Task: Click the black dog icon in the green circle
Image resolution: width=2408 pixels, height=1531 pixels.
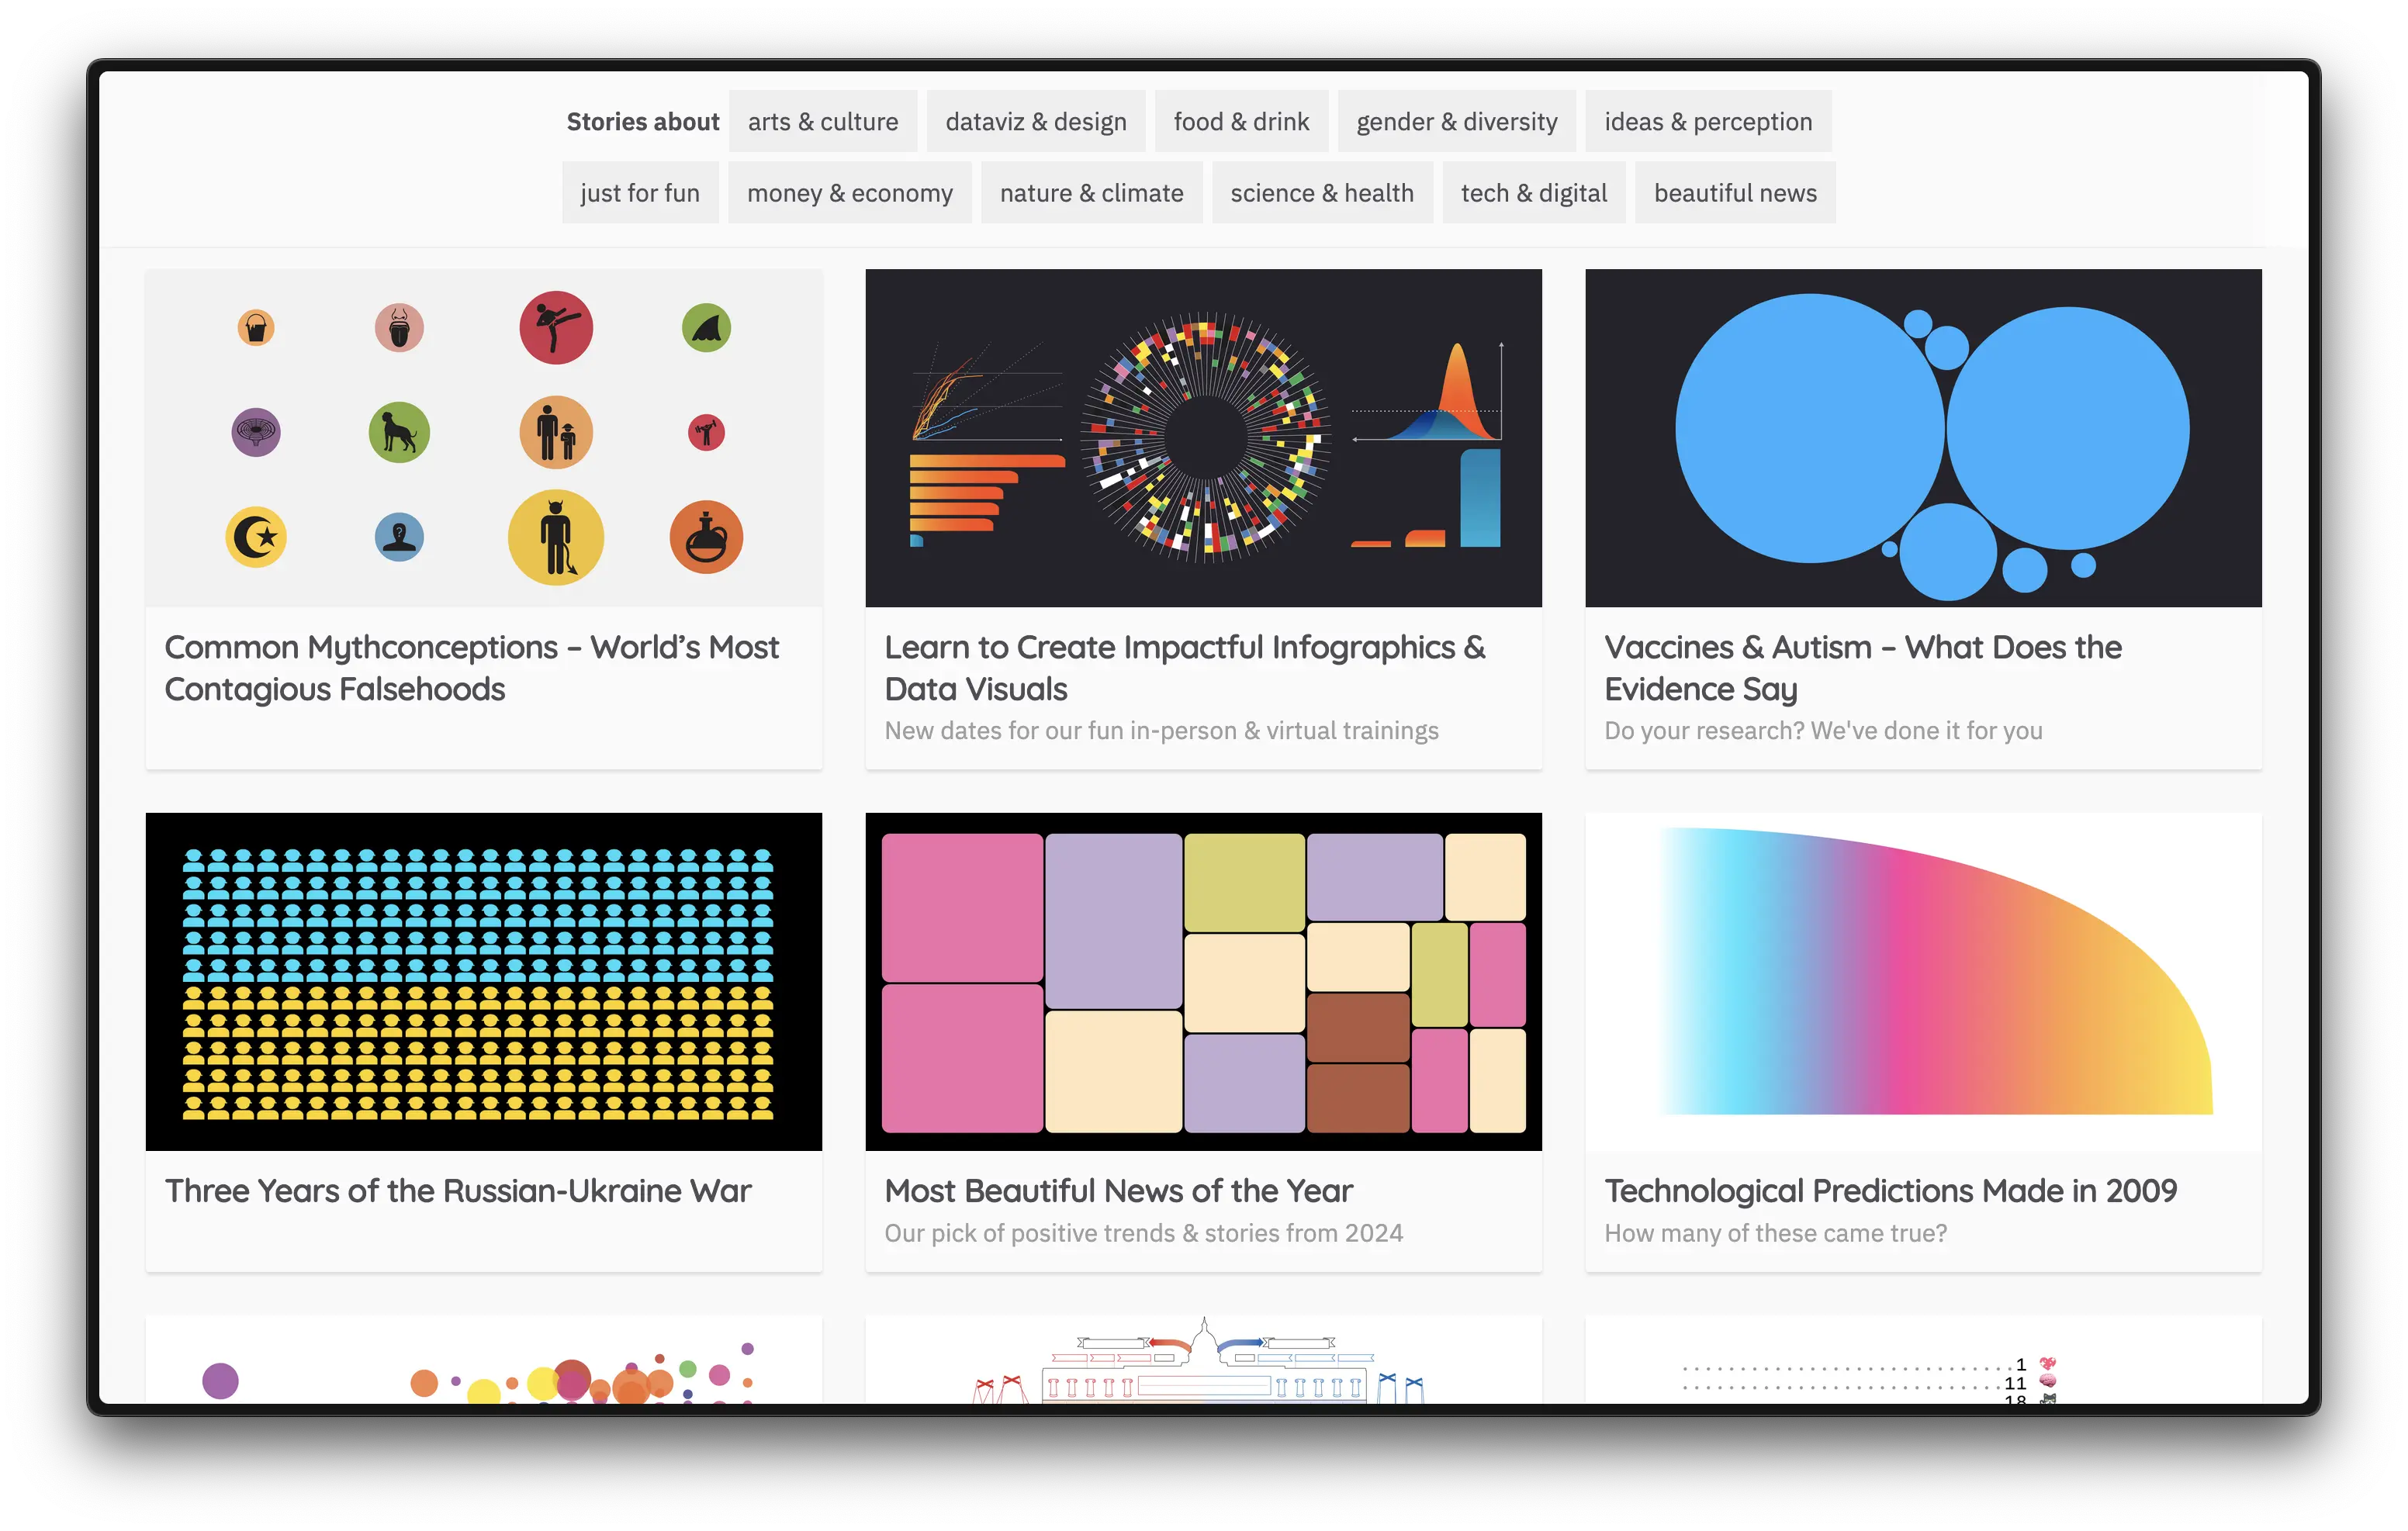Action: click(x=399, y=433)
